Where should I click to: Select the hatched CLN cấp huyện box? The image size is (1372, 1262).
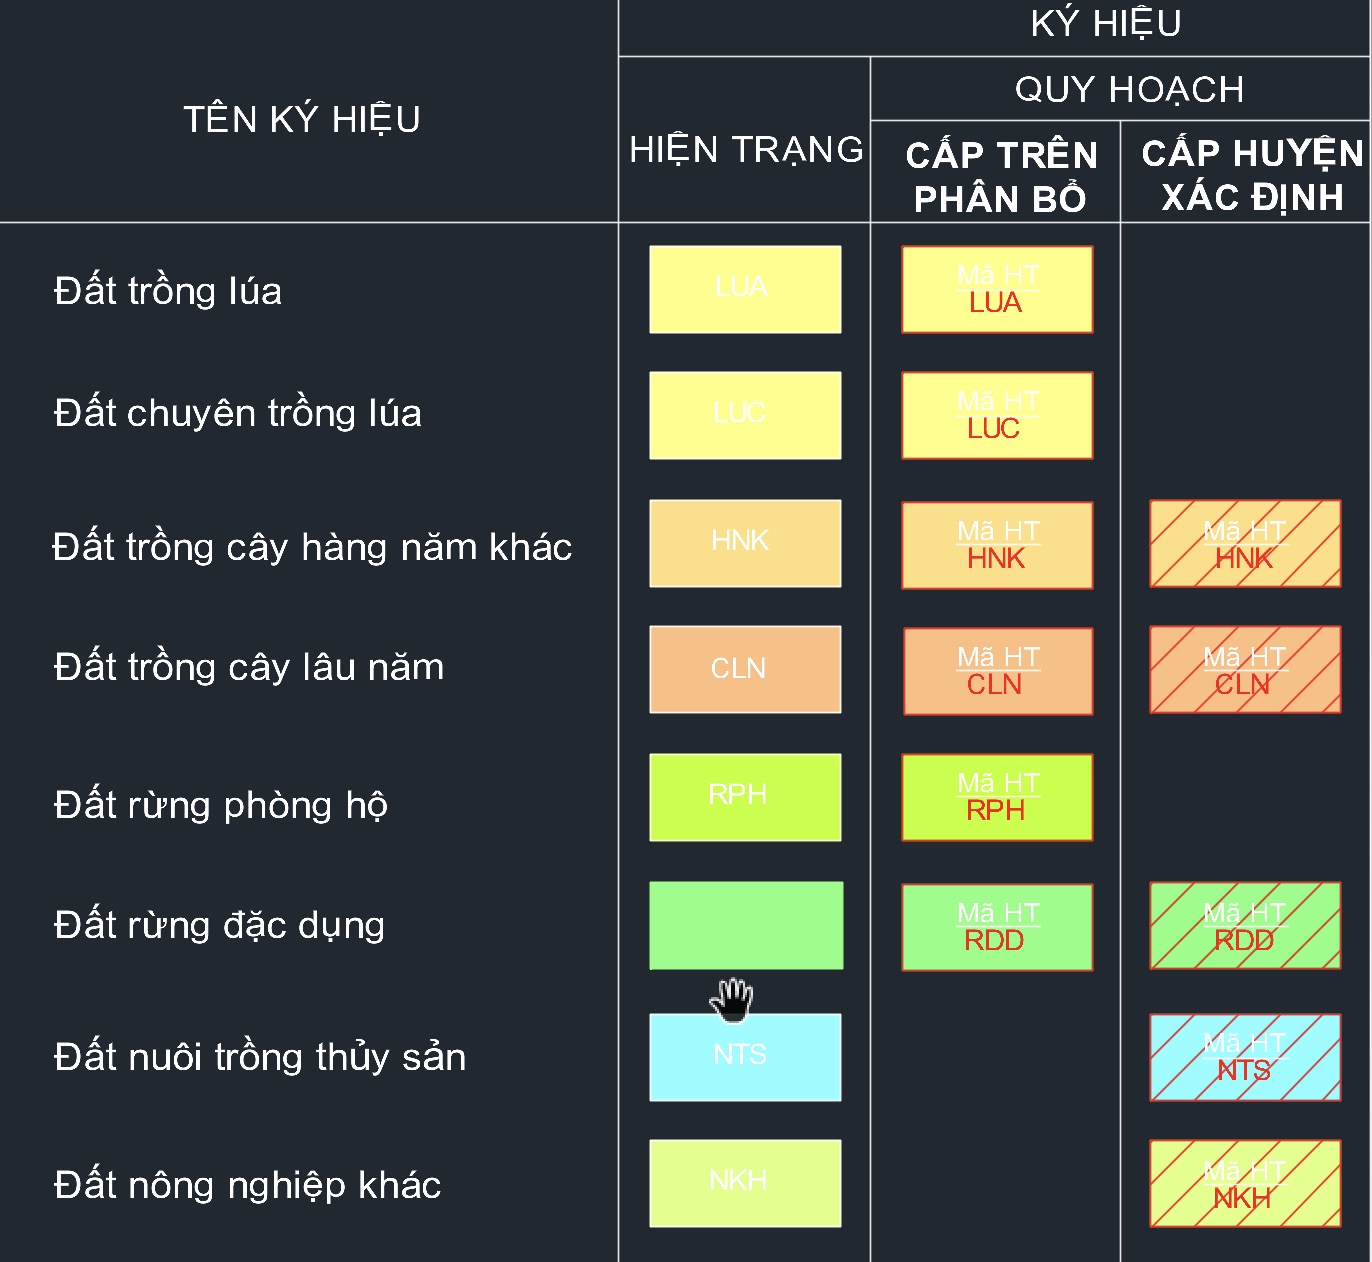(x=1245, y=669)
